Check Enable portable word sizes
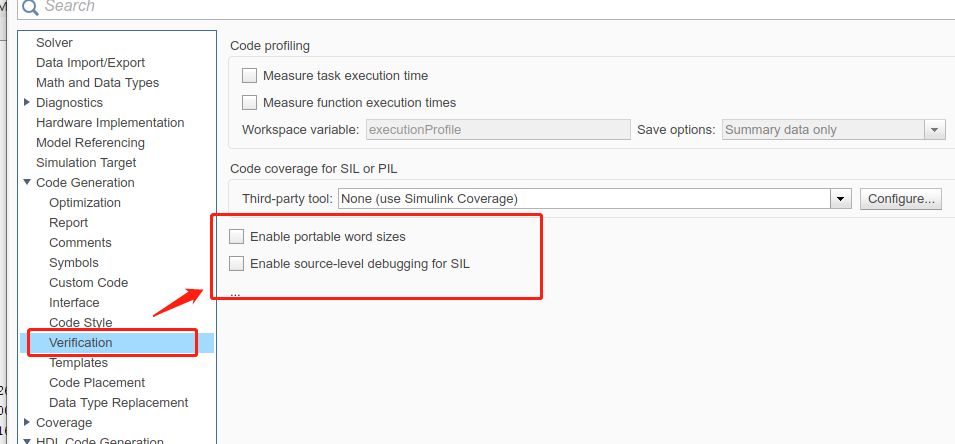 237,237
